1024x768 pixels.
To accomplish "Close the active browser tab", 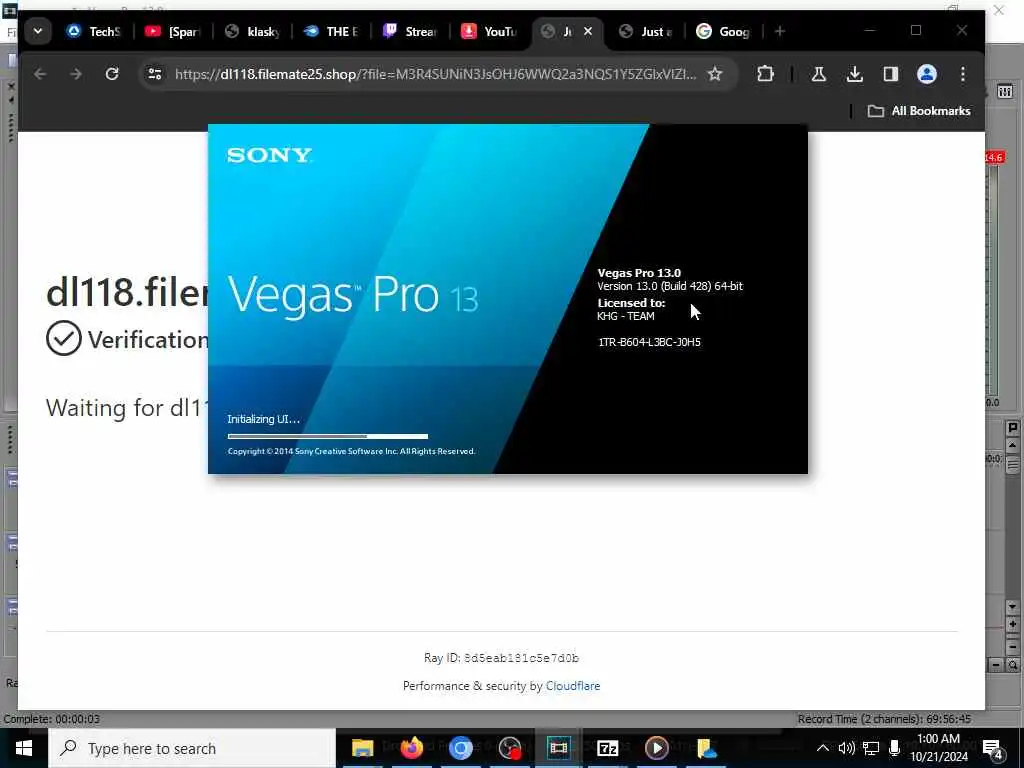I will pyautogui.click(x=588, y=31).
